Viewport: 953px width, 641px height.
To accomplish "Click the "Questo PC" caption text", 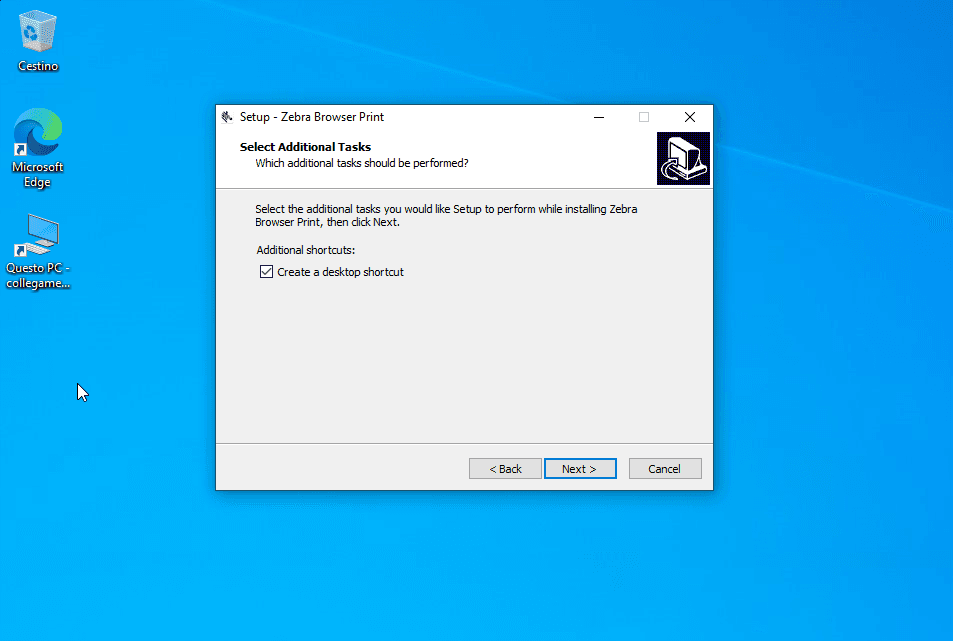I will click(38, 275).
